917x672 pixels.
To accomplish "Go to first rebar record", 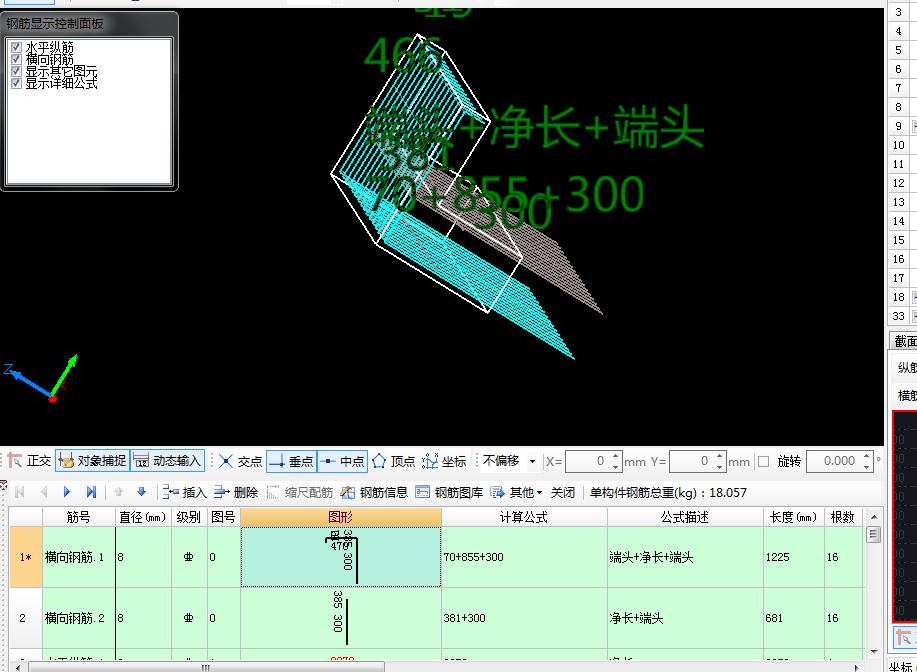I will 20,492.
